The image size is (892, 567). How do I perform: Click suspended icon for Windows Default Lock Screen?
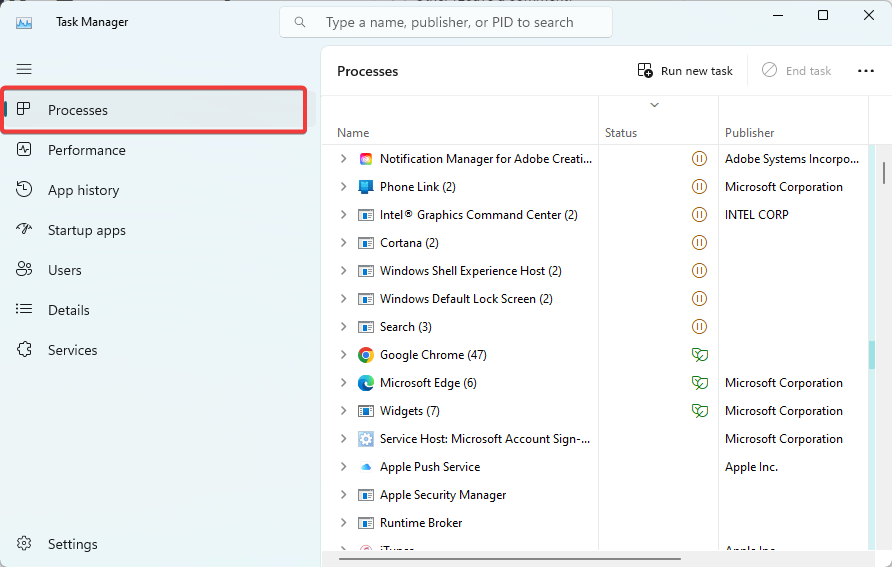point(699,299)
